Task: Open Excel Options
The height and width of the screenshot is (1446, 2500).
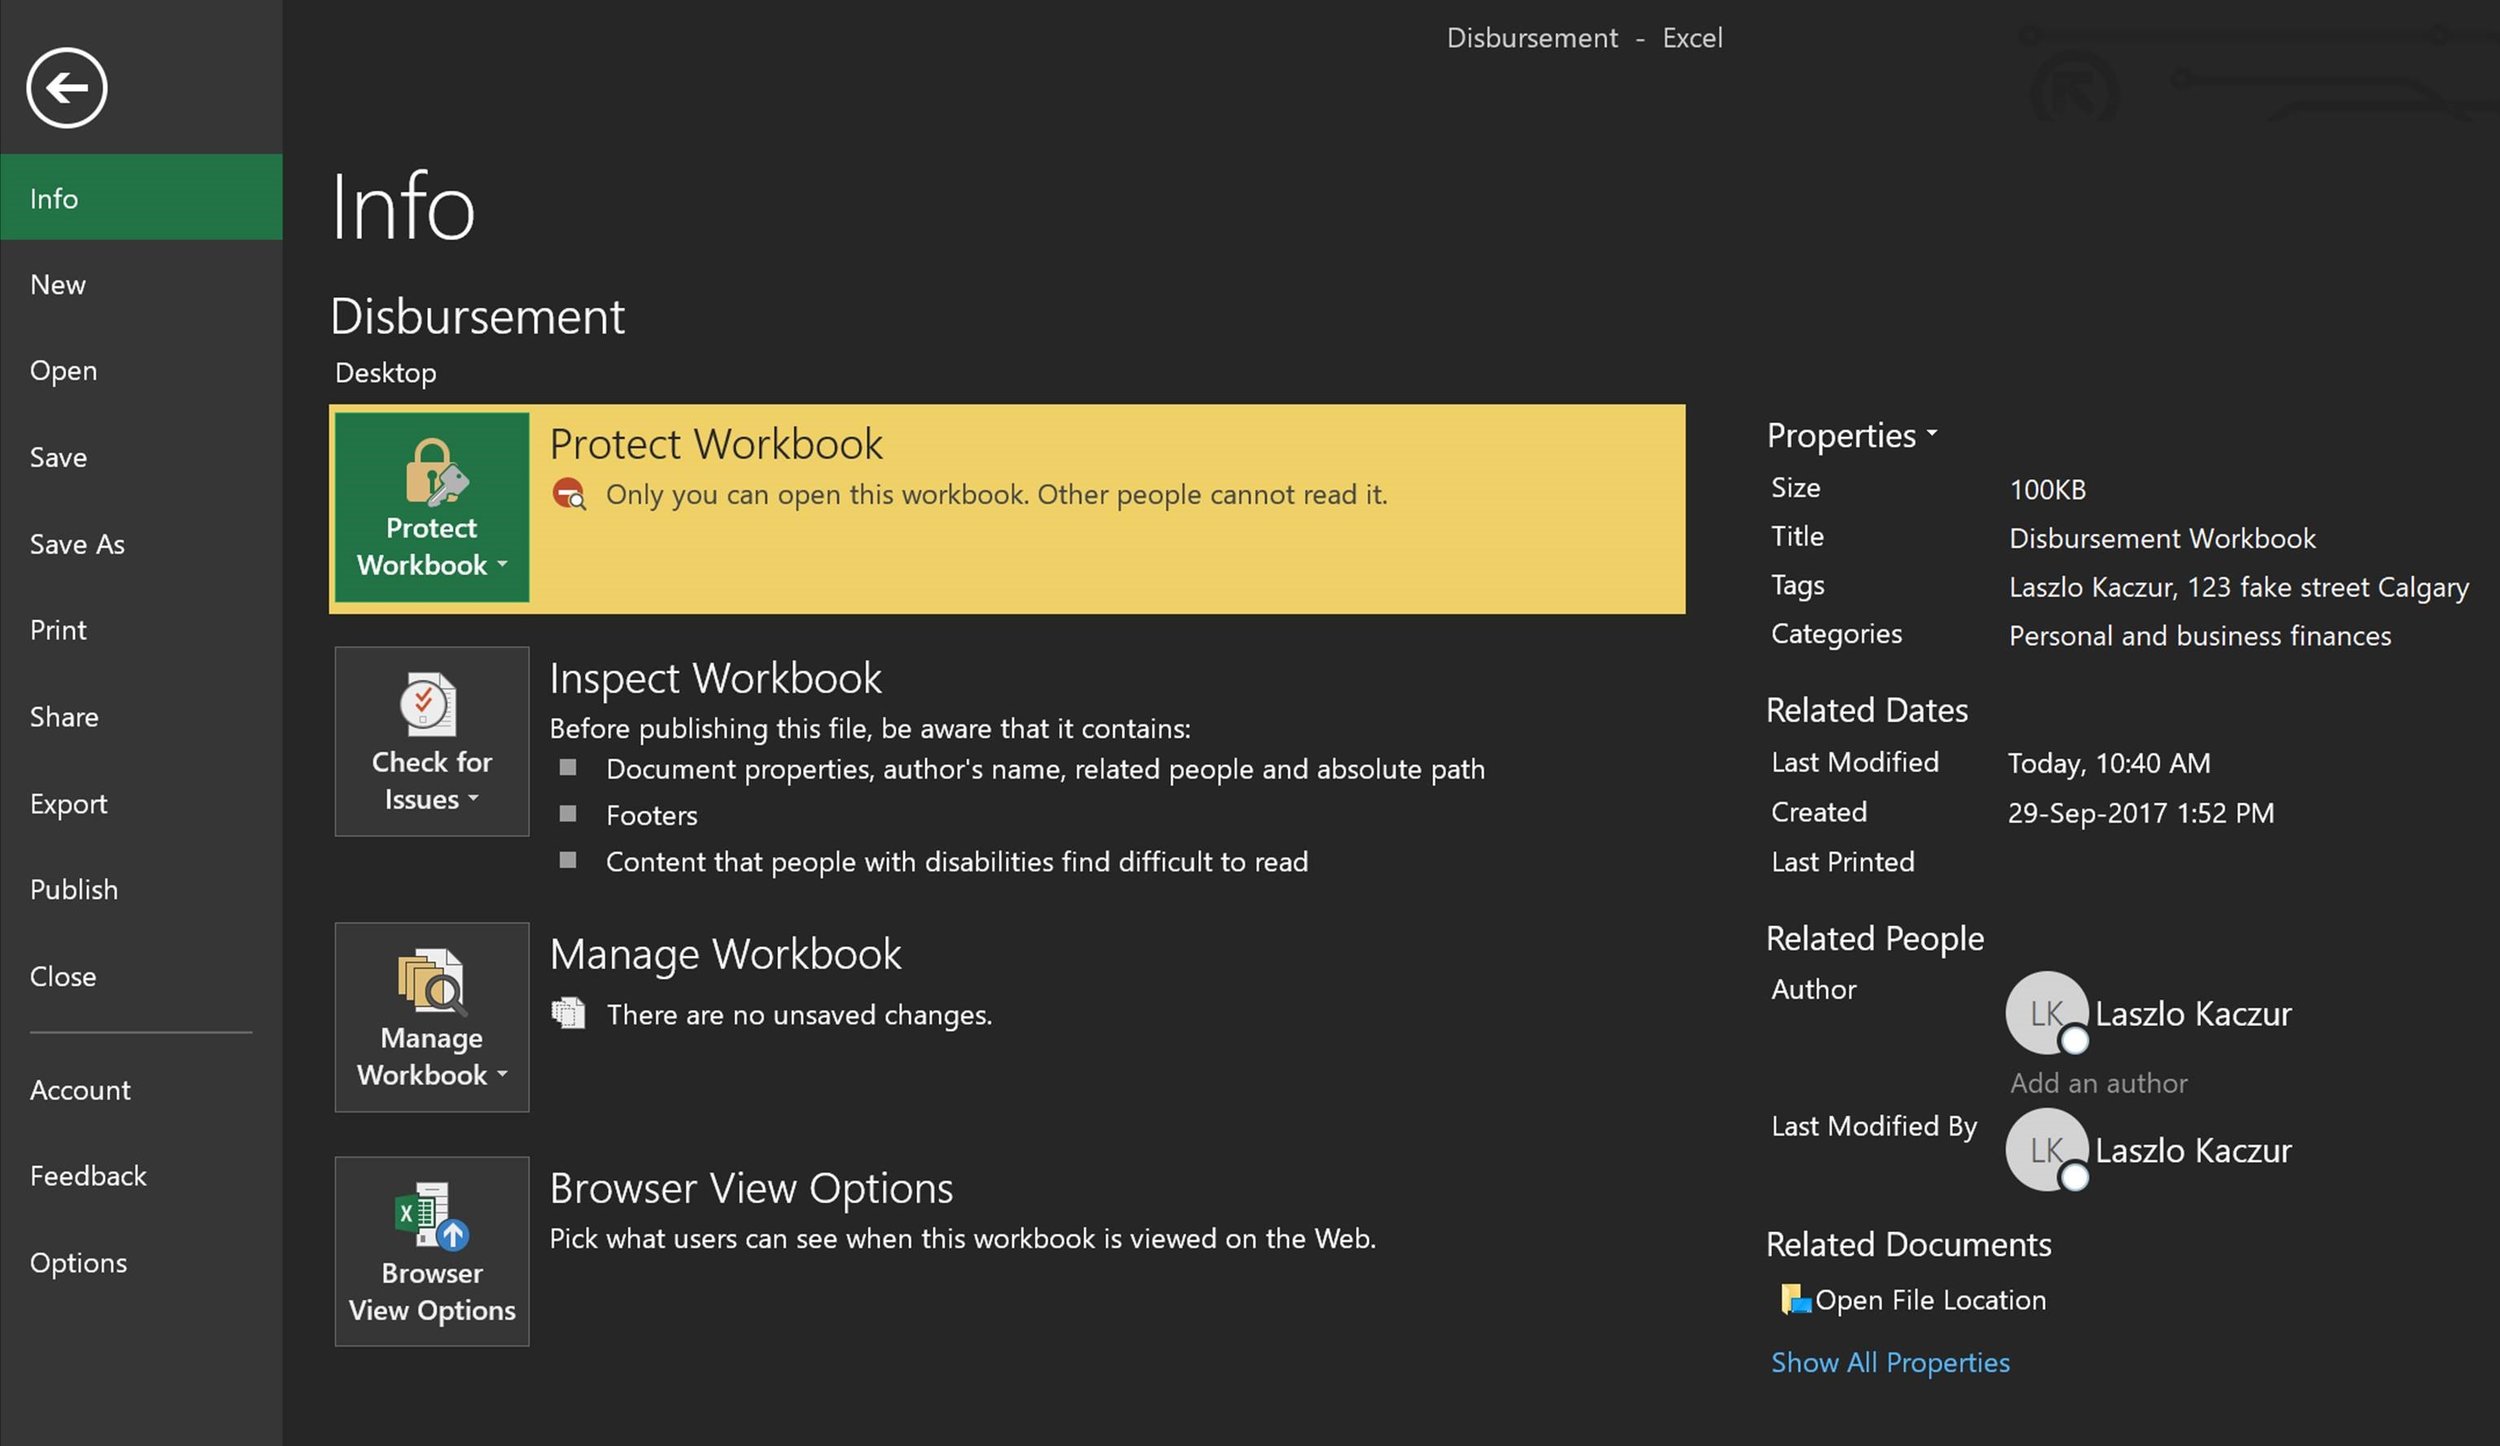Action: point(141,1263)
